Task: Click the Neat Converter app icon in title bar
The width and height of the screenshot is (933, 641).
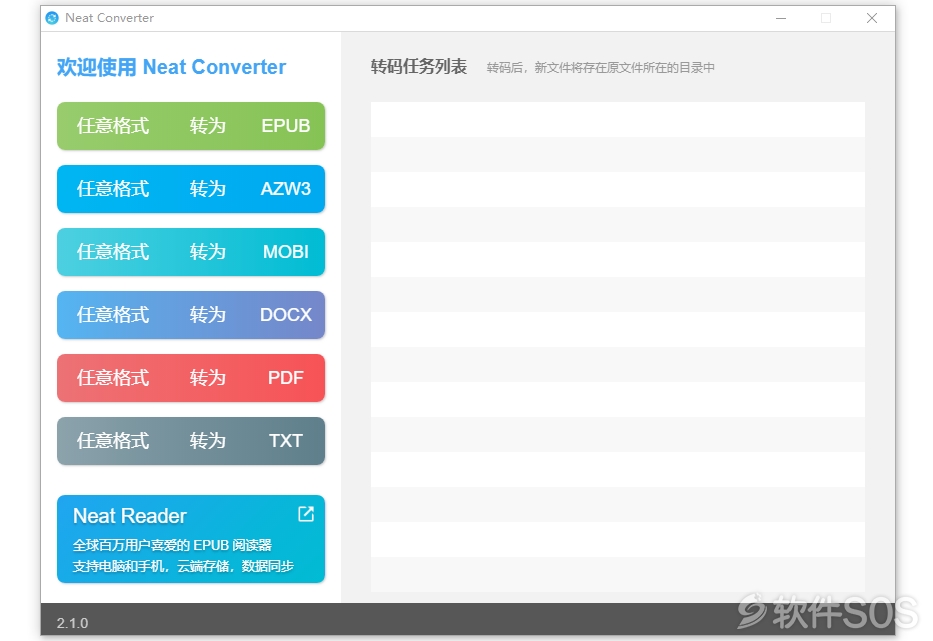Action: click(52, 18)
